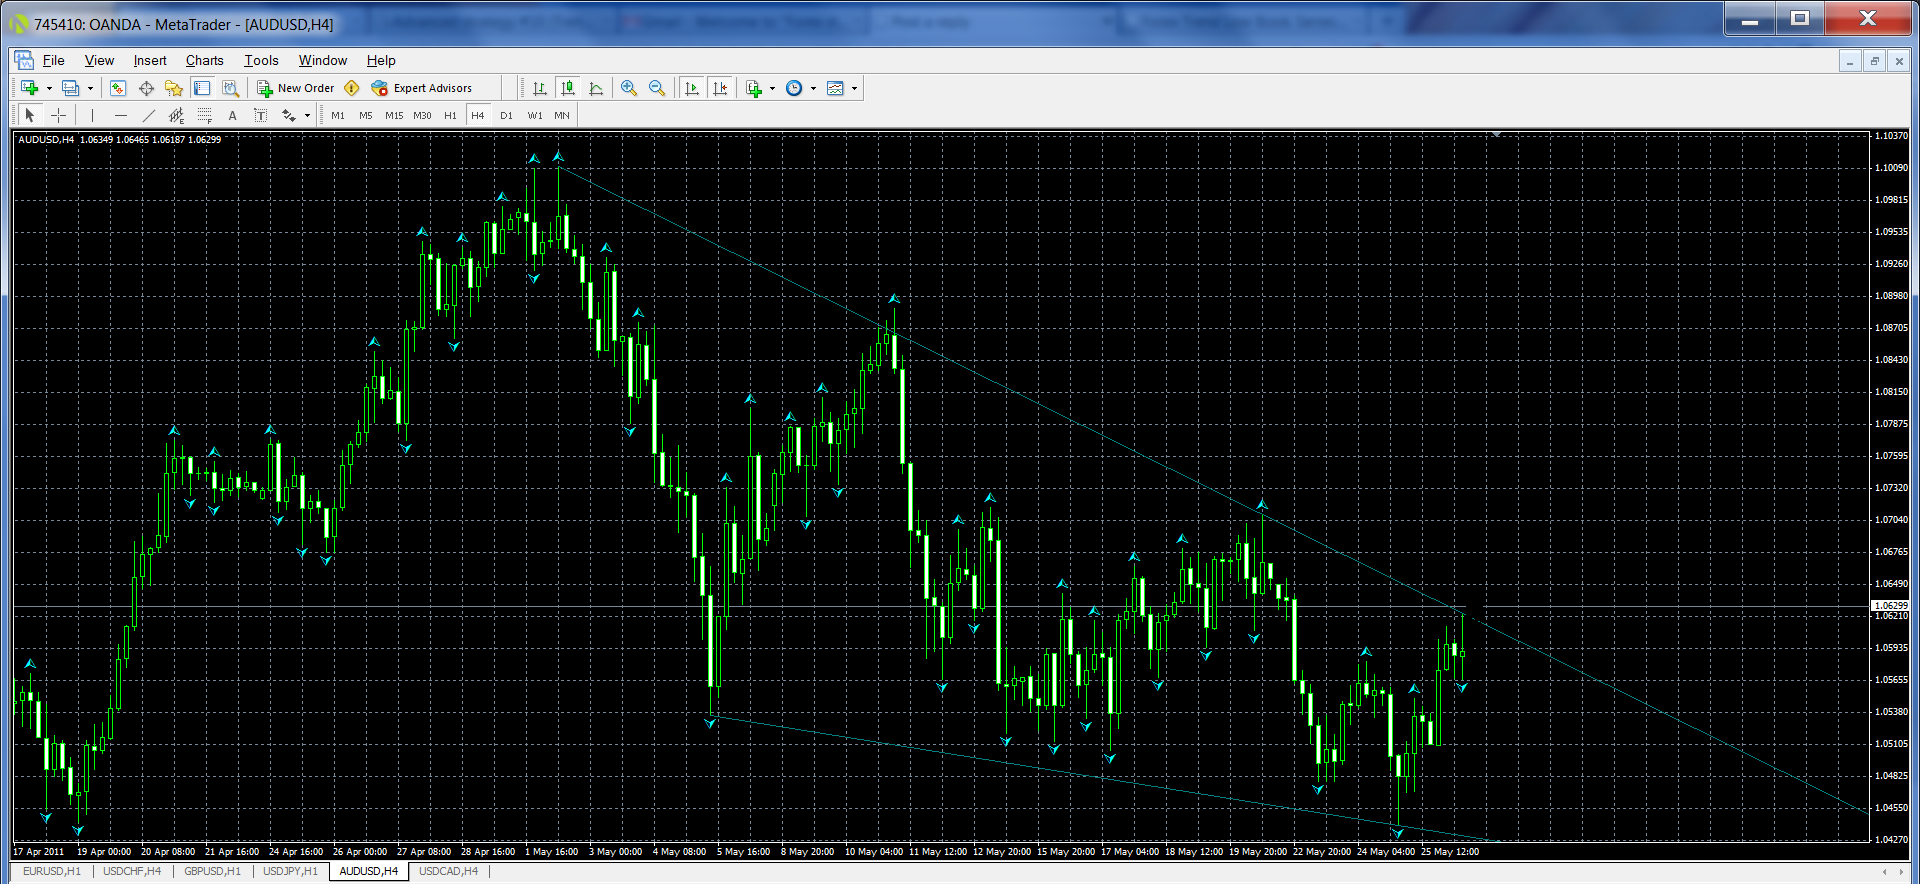This screenshot has width=1920, height=884.
Task: Toggle the Chart Shift button
Action: 720,88
